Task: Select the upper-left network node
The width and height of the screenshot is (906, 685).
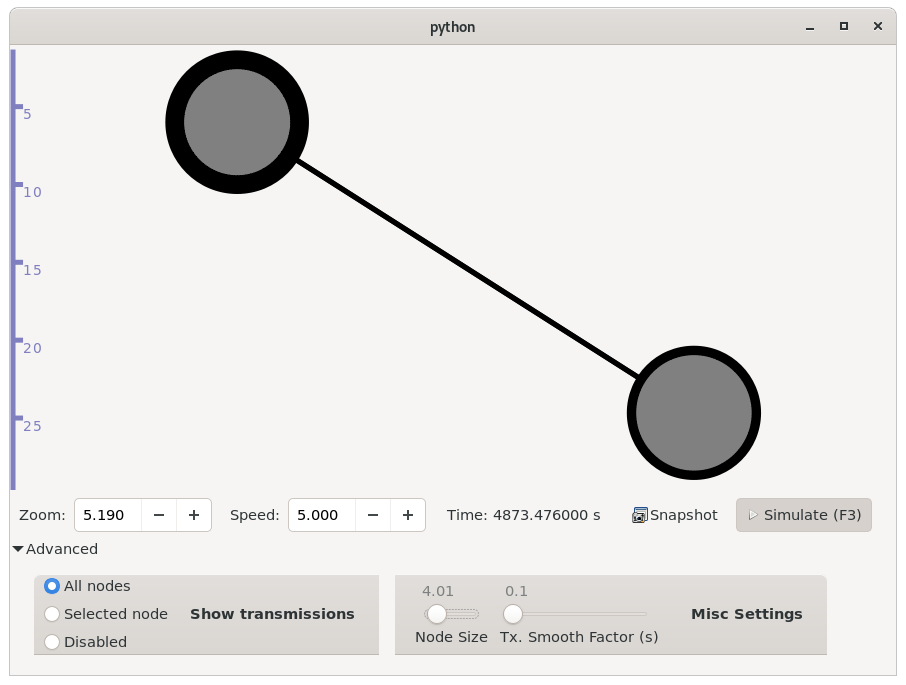Action: coord(237,122)
